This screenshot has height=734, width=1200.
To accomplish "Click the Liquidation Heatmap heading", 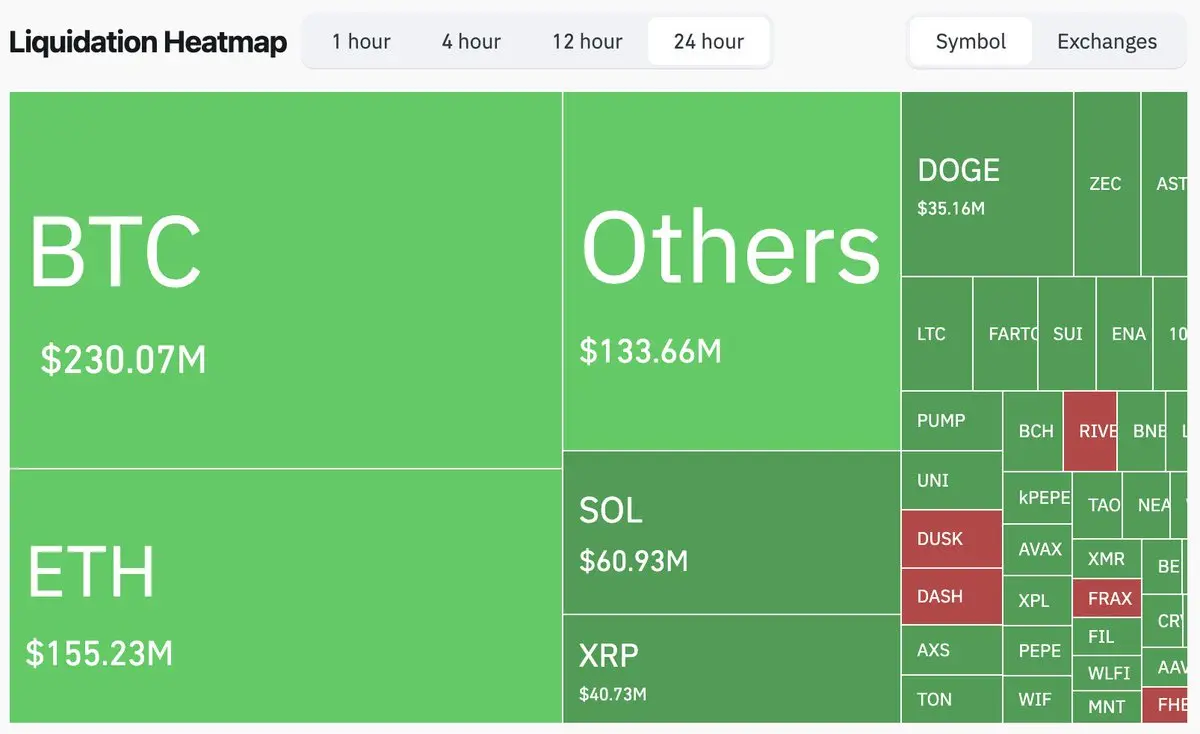I will [148, 42].
